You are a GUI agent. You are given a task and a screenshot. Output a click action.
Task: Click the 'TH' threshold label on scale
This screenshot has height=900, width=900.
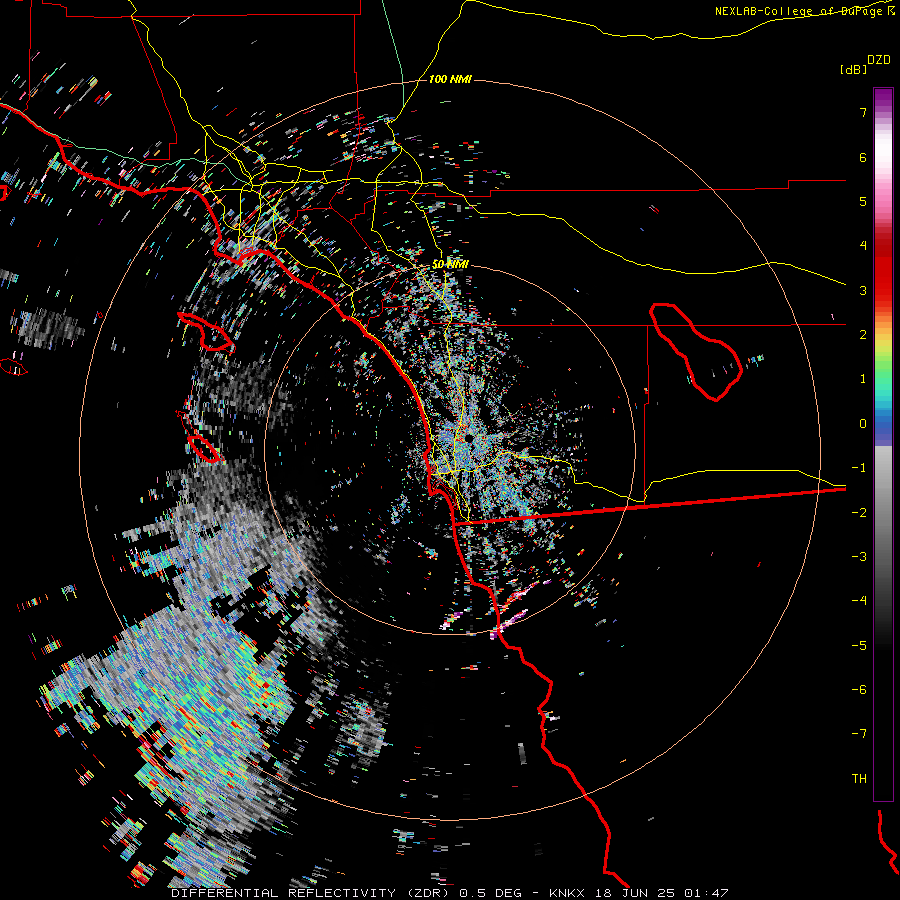click(859, 779)
